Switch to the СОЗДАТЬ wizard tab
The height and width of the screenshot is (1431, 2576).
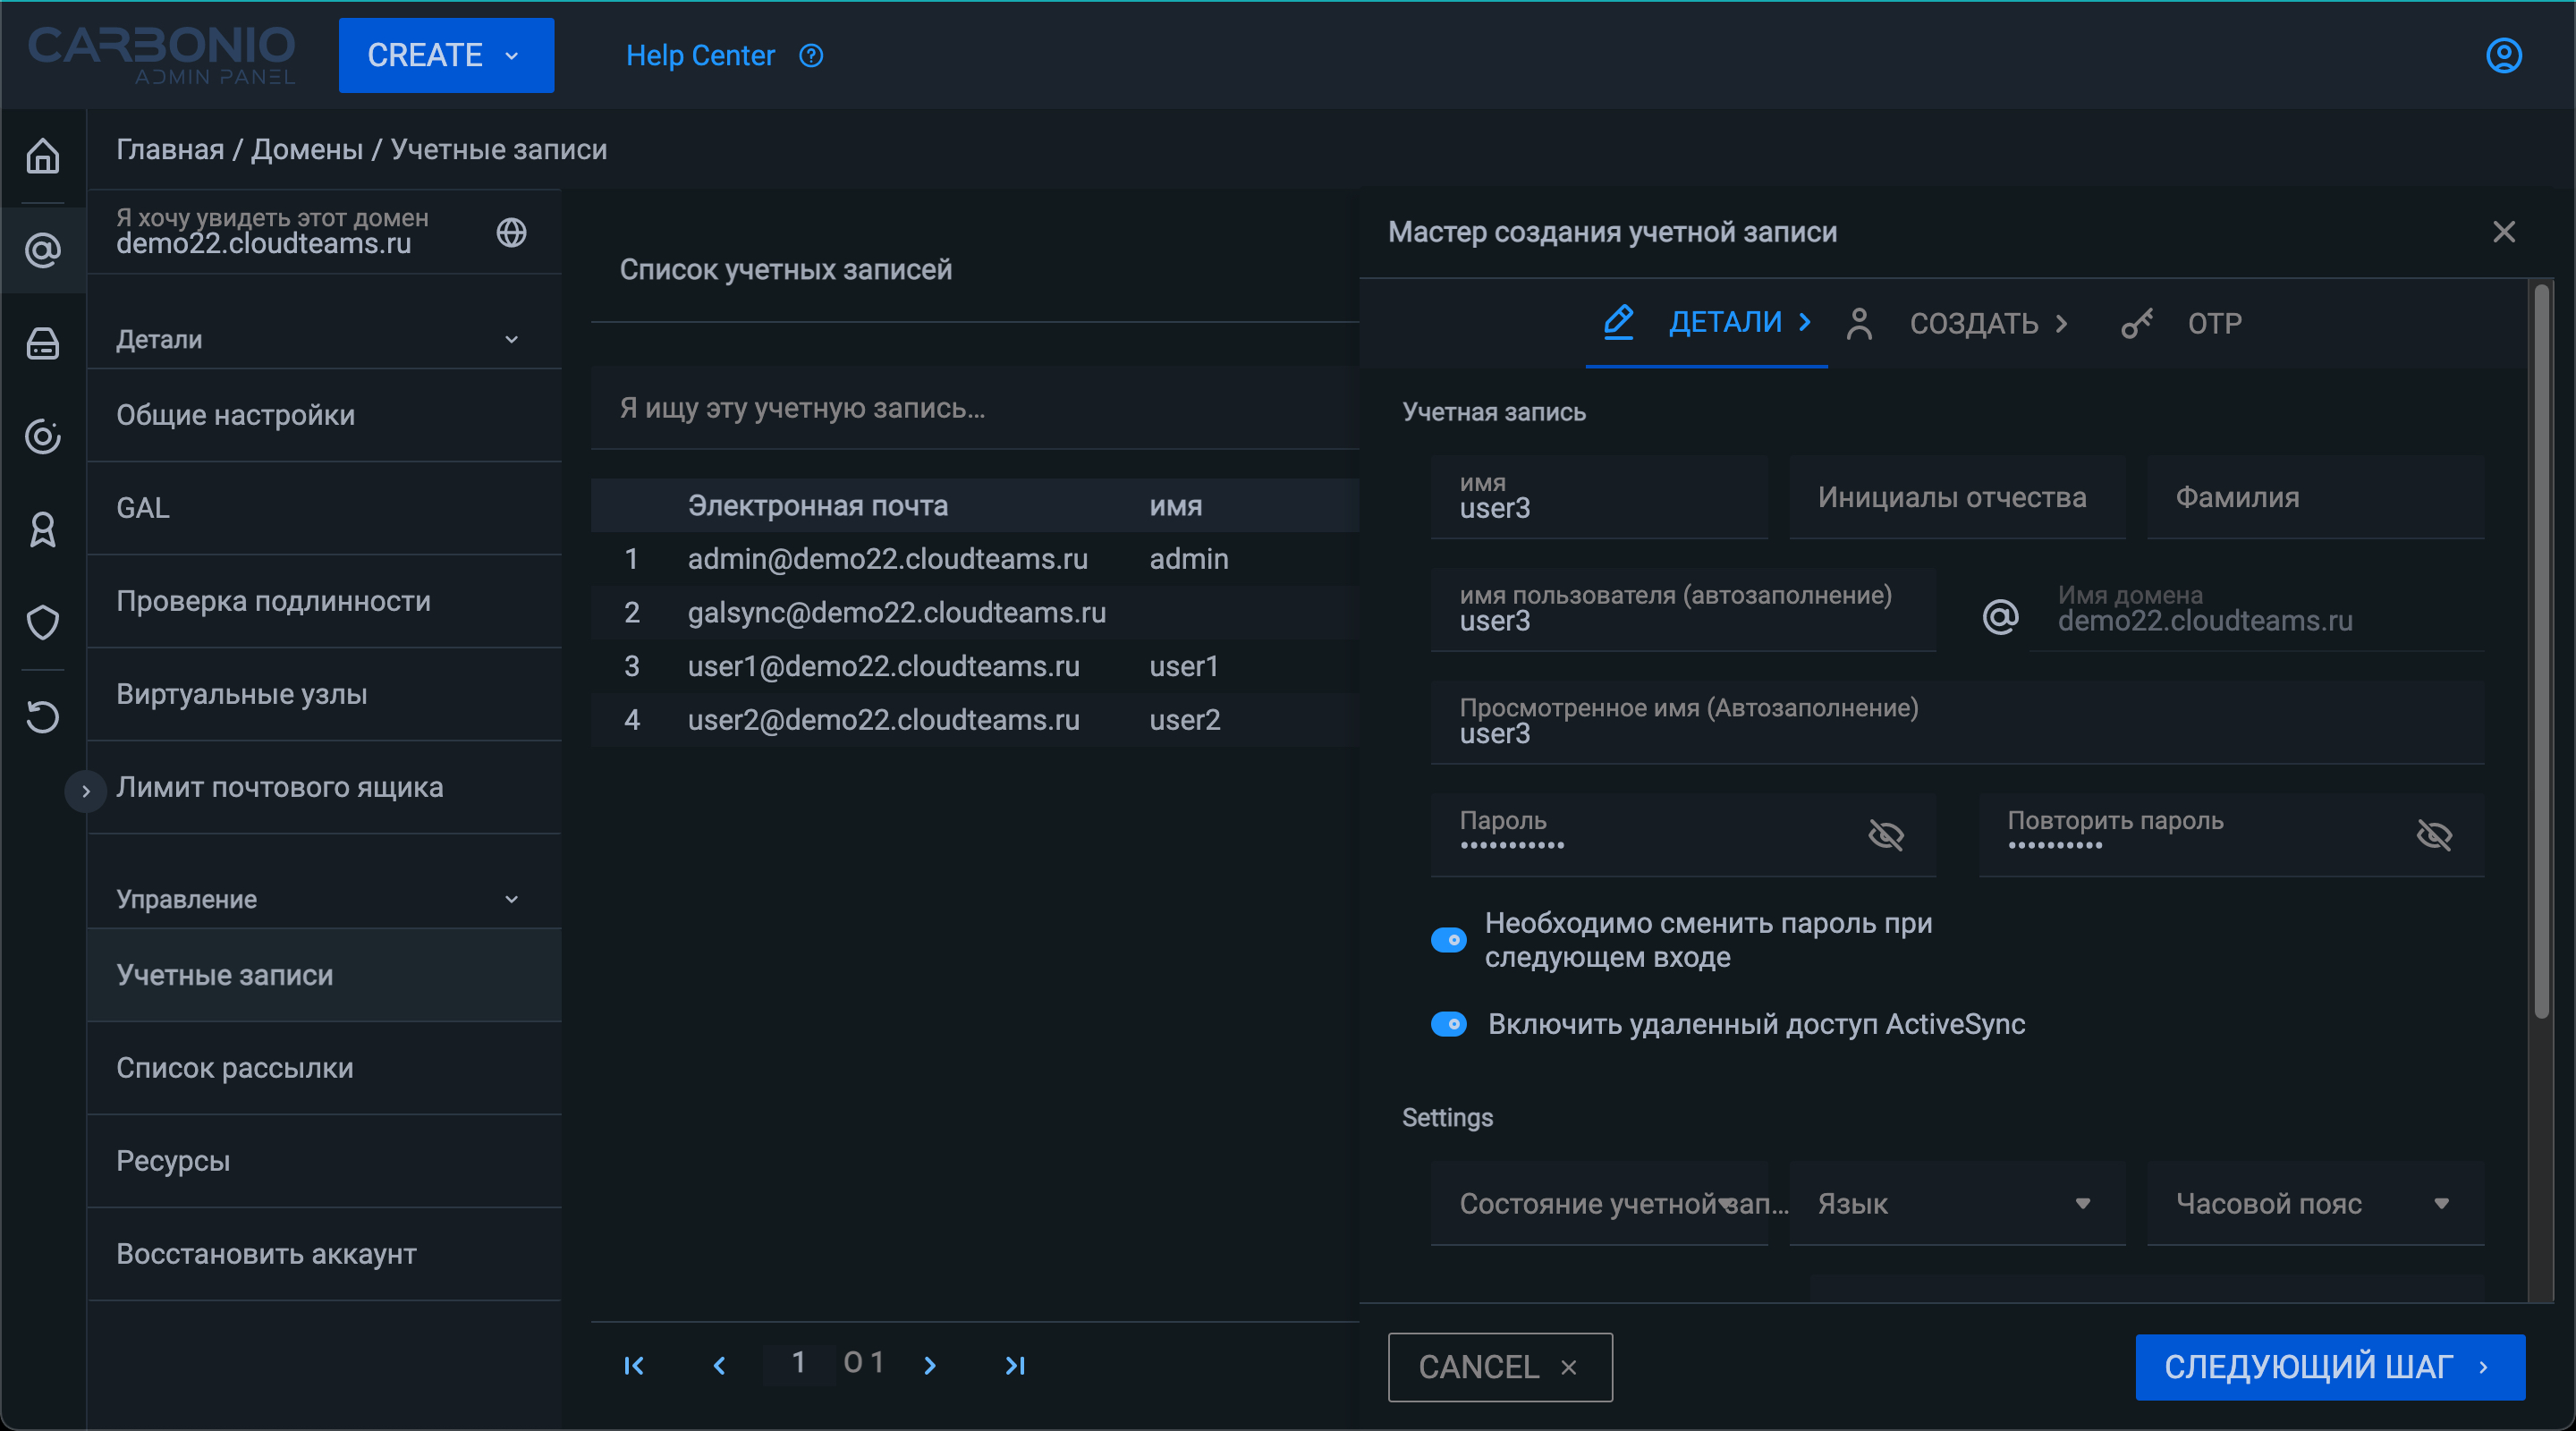[x=1972, y=324]
